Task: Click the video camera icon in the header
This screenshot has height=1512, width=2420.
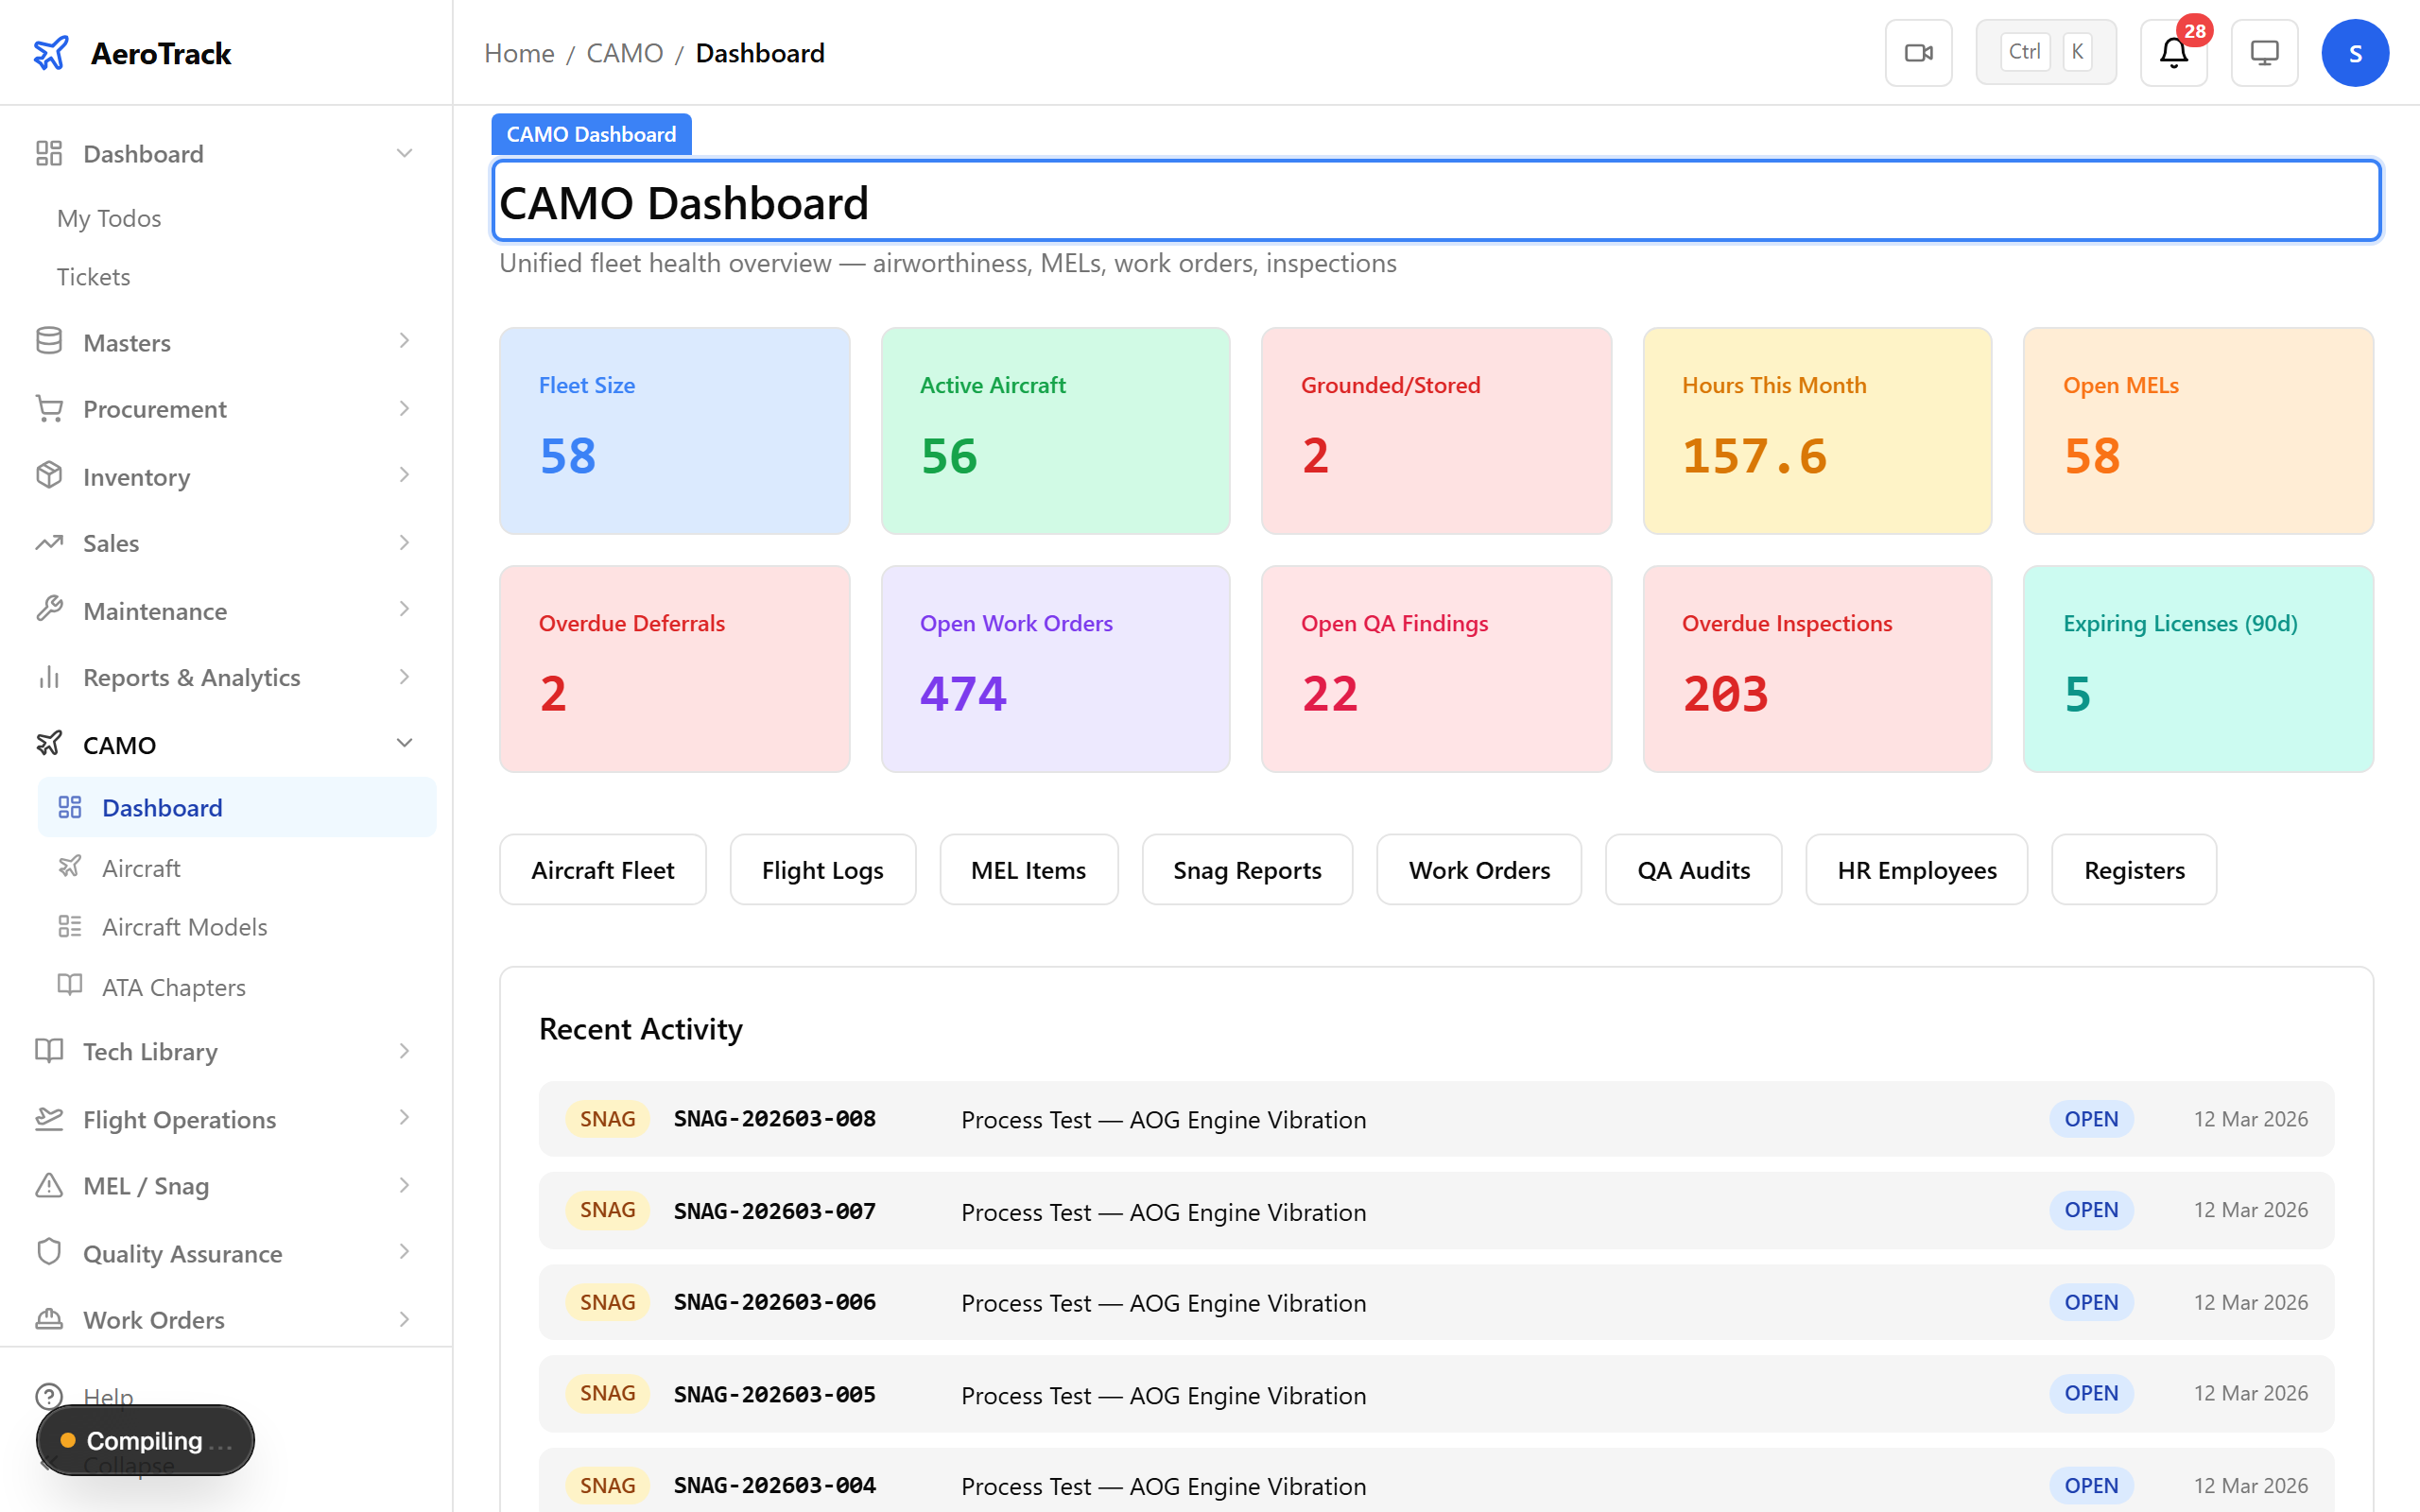Action: coord(1918,52)
